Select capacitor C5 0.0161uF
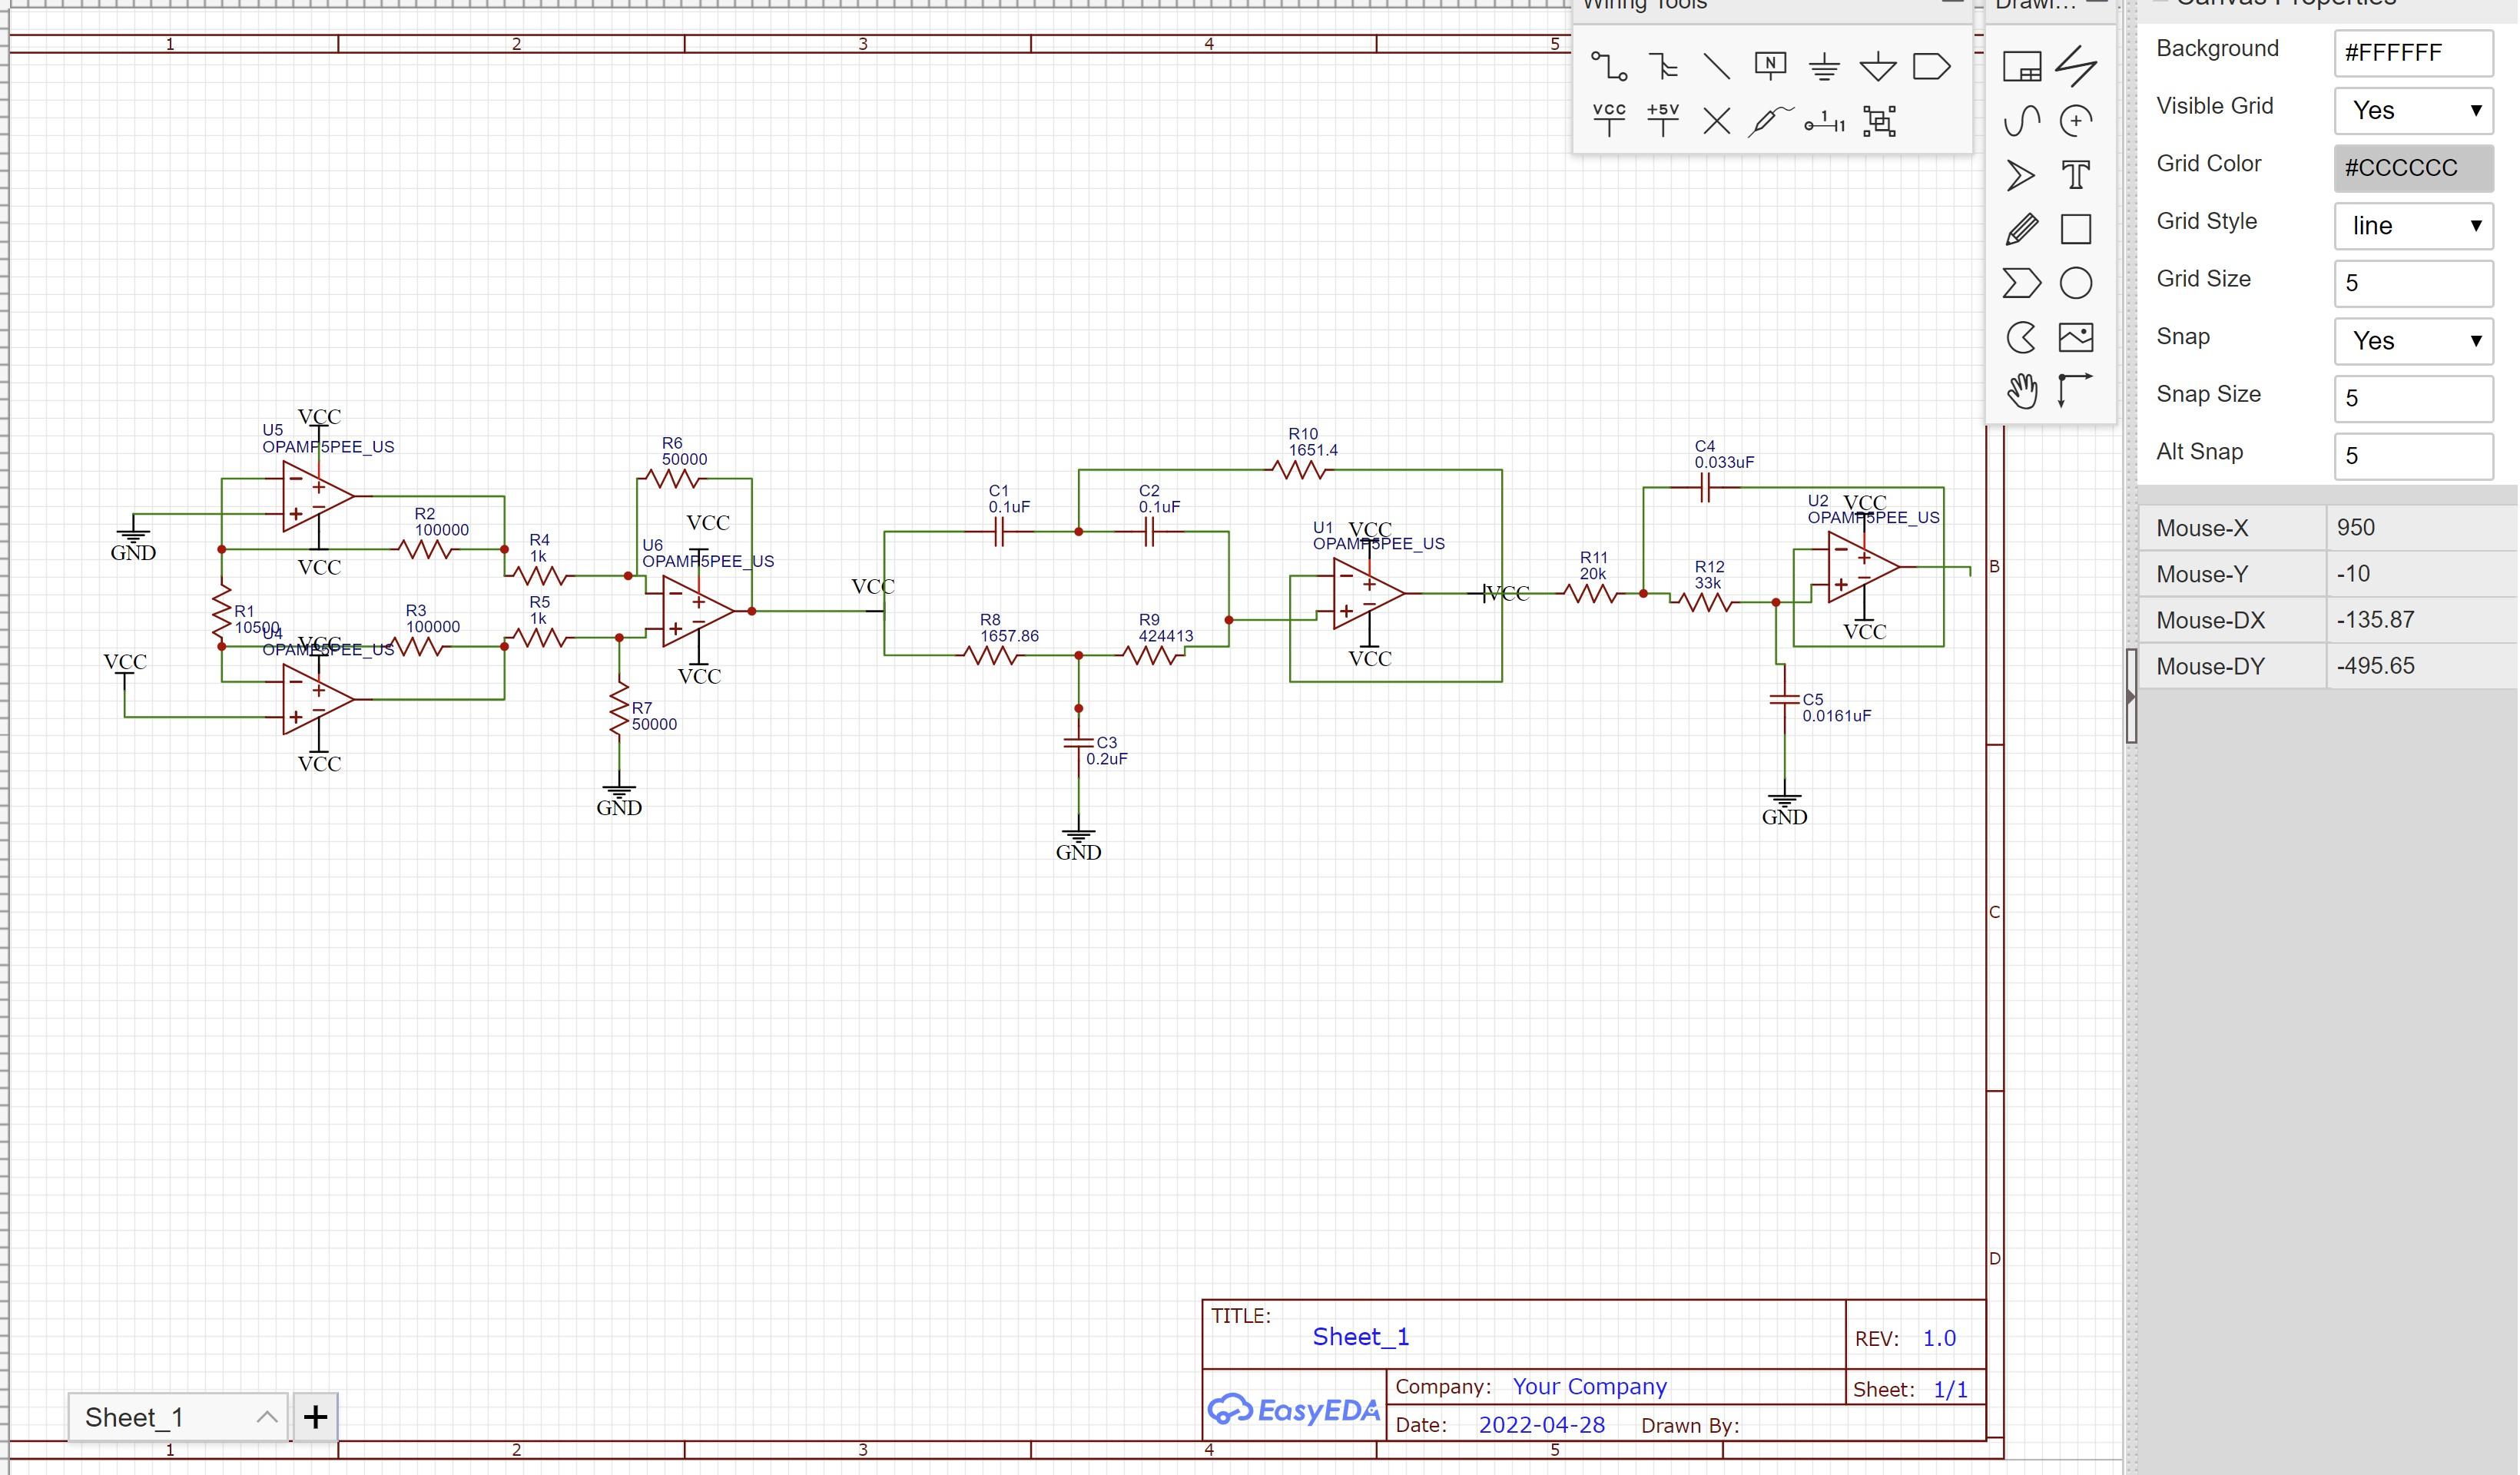This screenshot has height=1475, width=2520. [x=1784, y=700]
